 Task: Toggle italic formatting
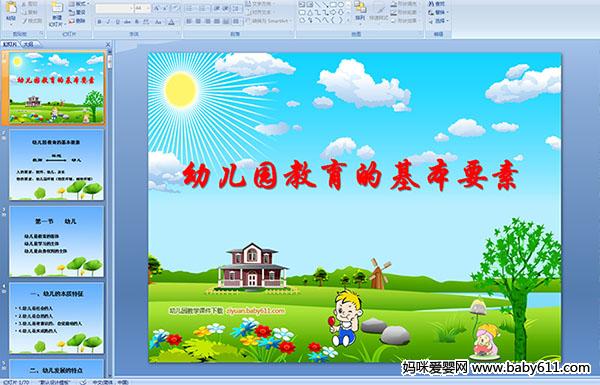109,22
